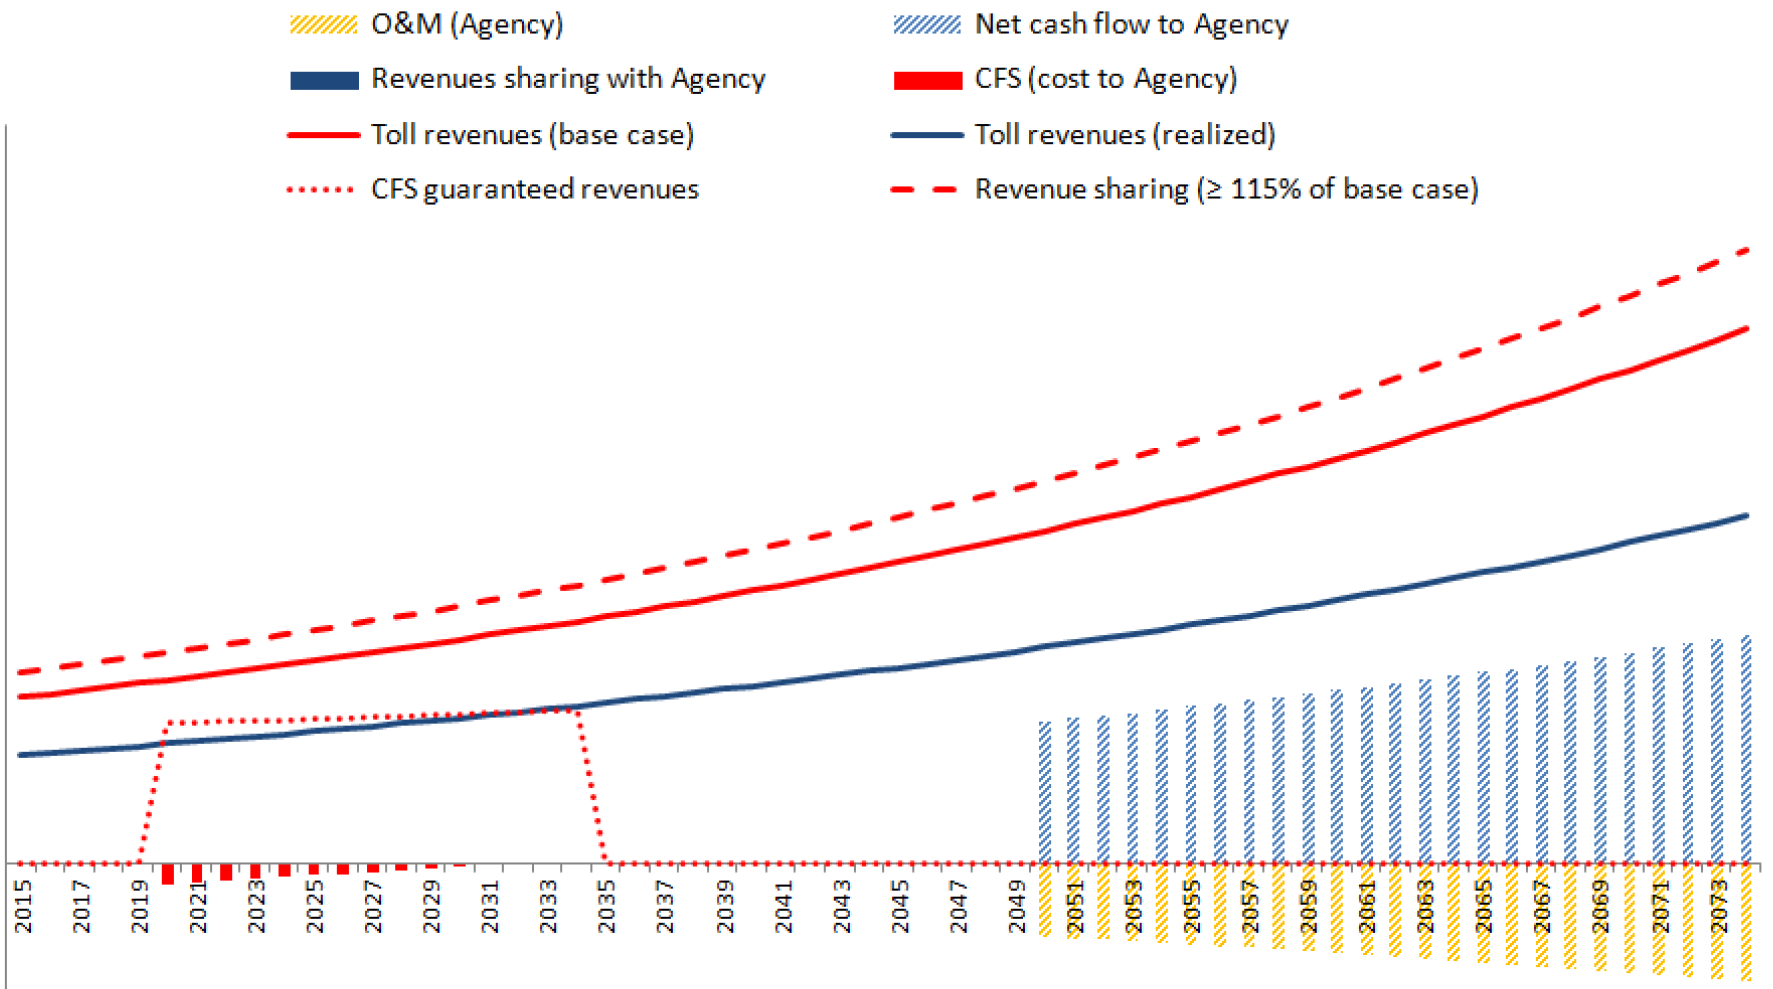Click the 2045 axis label

coord(900,906)
